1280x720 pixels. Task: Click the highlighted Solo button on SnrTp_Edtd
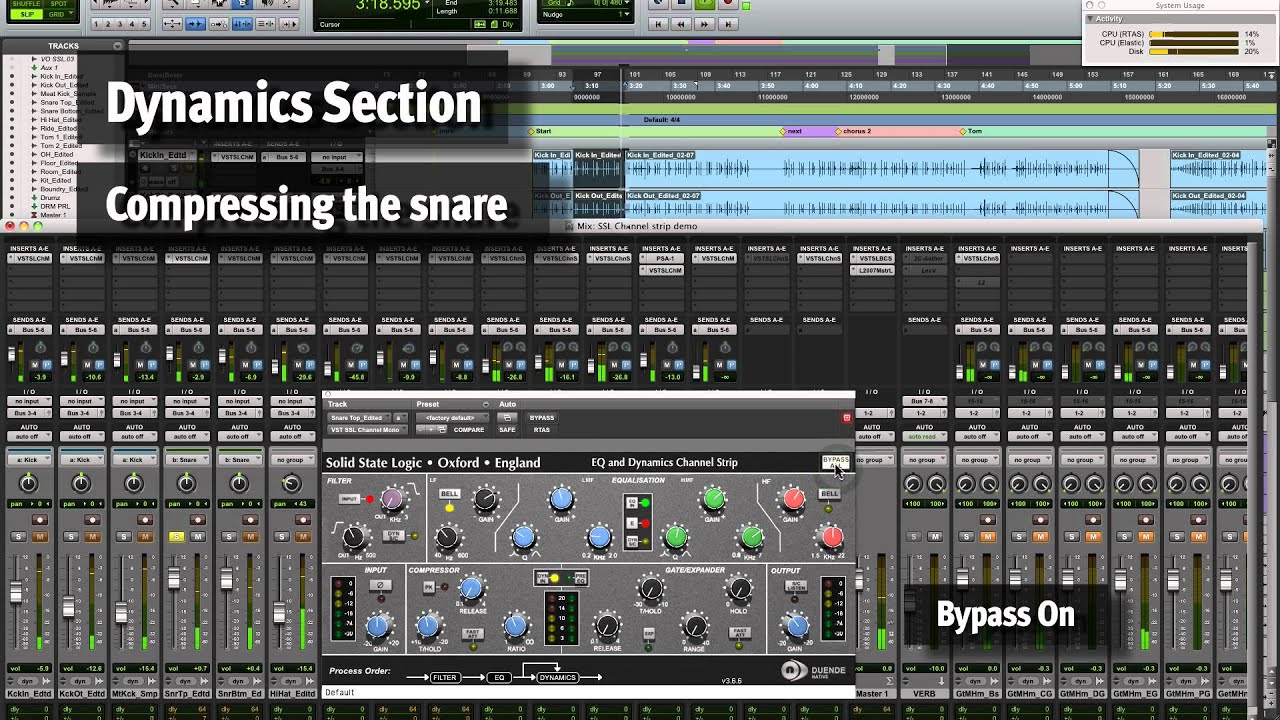176,537
